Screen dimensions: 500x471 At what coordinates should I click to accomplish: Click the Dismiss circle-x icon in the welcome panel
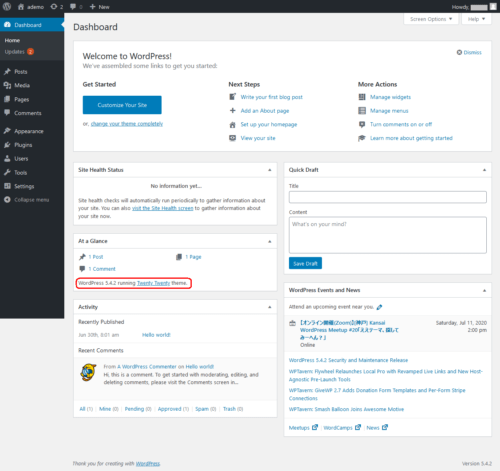coord(459,52)
